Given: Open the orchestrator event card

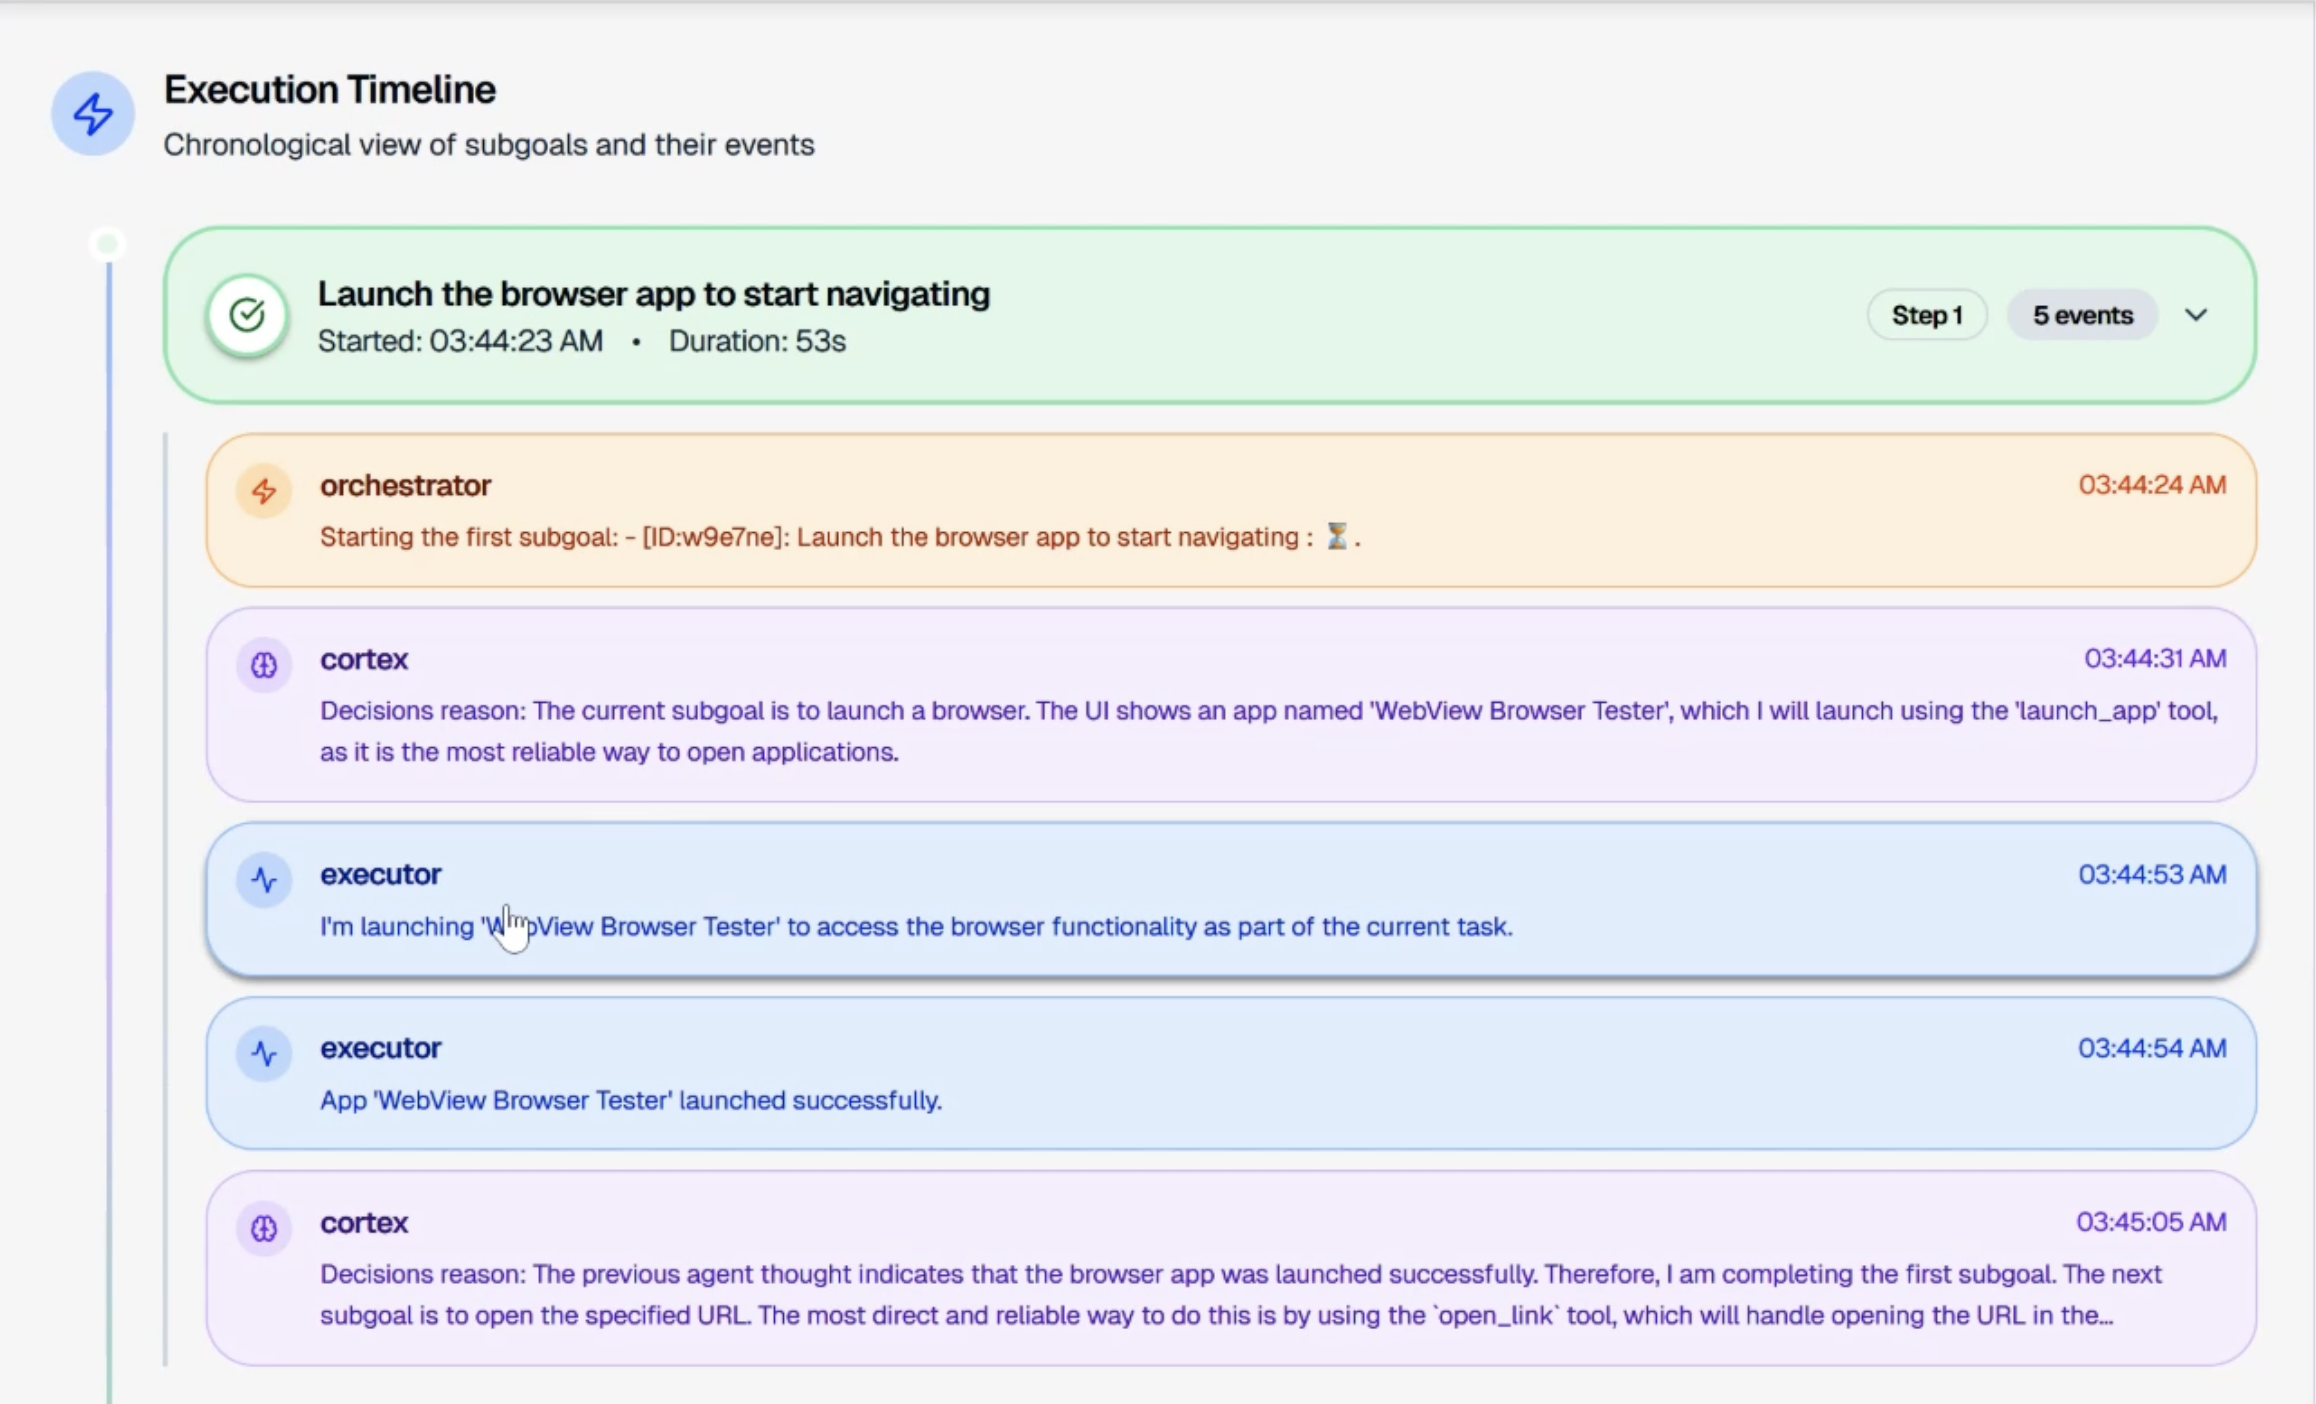Looking at the screenshot, I should coord(1230,510).
